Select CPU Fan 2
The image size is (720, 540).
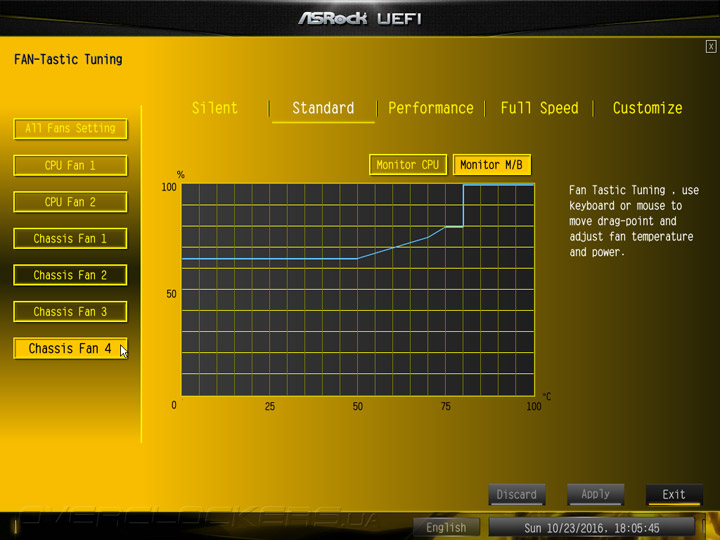tap(70, 202)
